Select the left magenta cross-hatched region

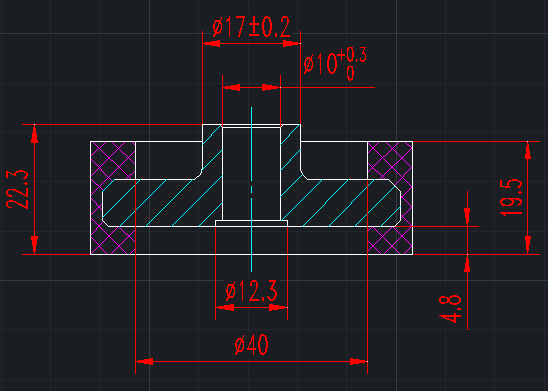(113, 198)
